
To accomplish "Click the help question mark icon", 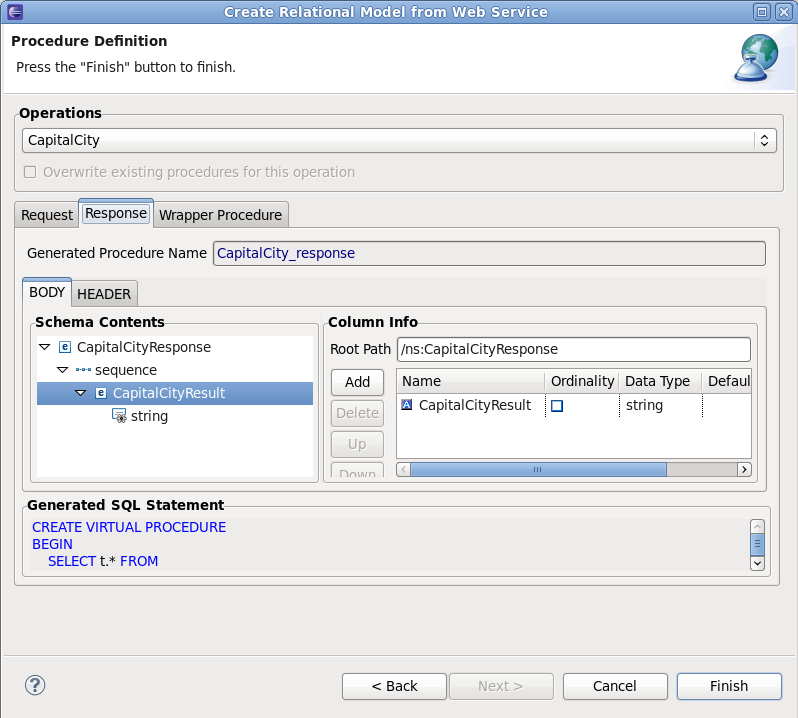I will [x=35, y=685].
